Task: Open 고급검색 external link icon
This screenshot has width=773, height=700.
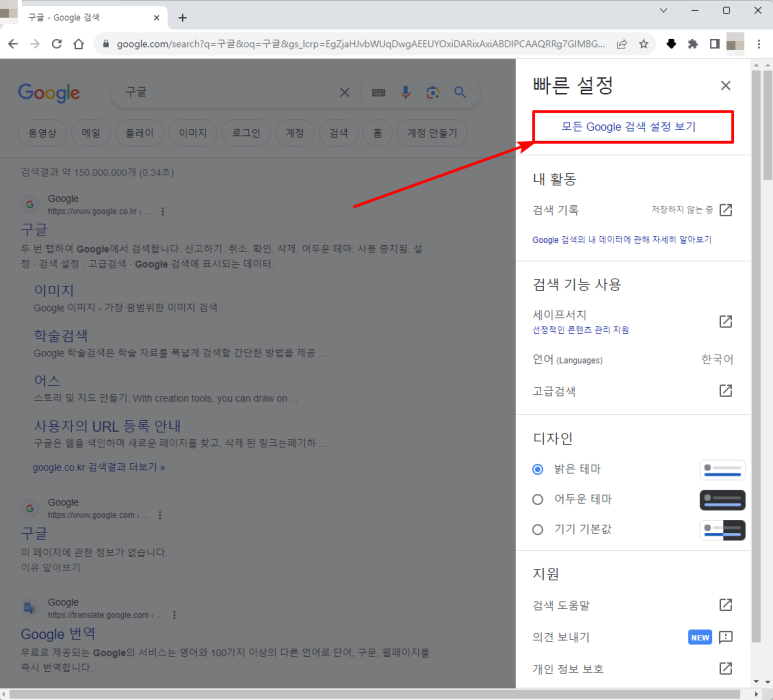Action: (x=726, y=390)
